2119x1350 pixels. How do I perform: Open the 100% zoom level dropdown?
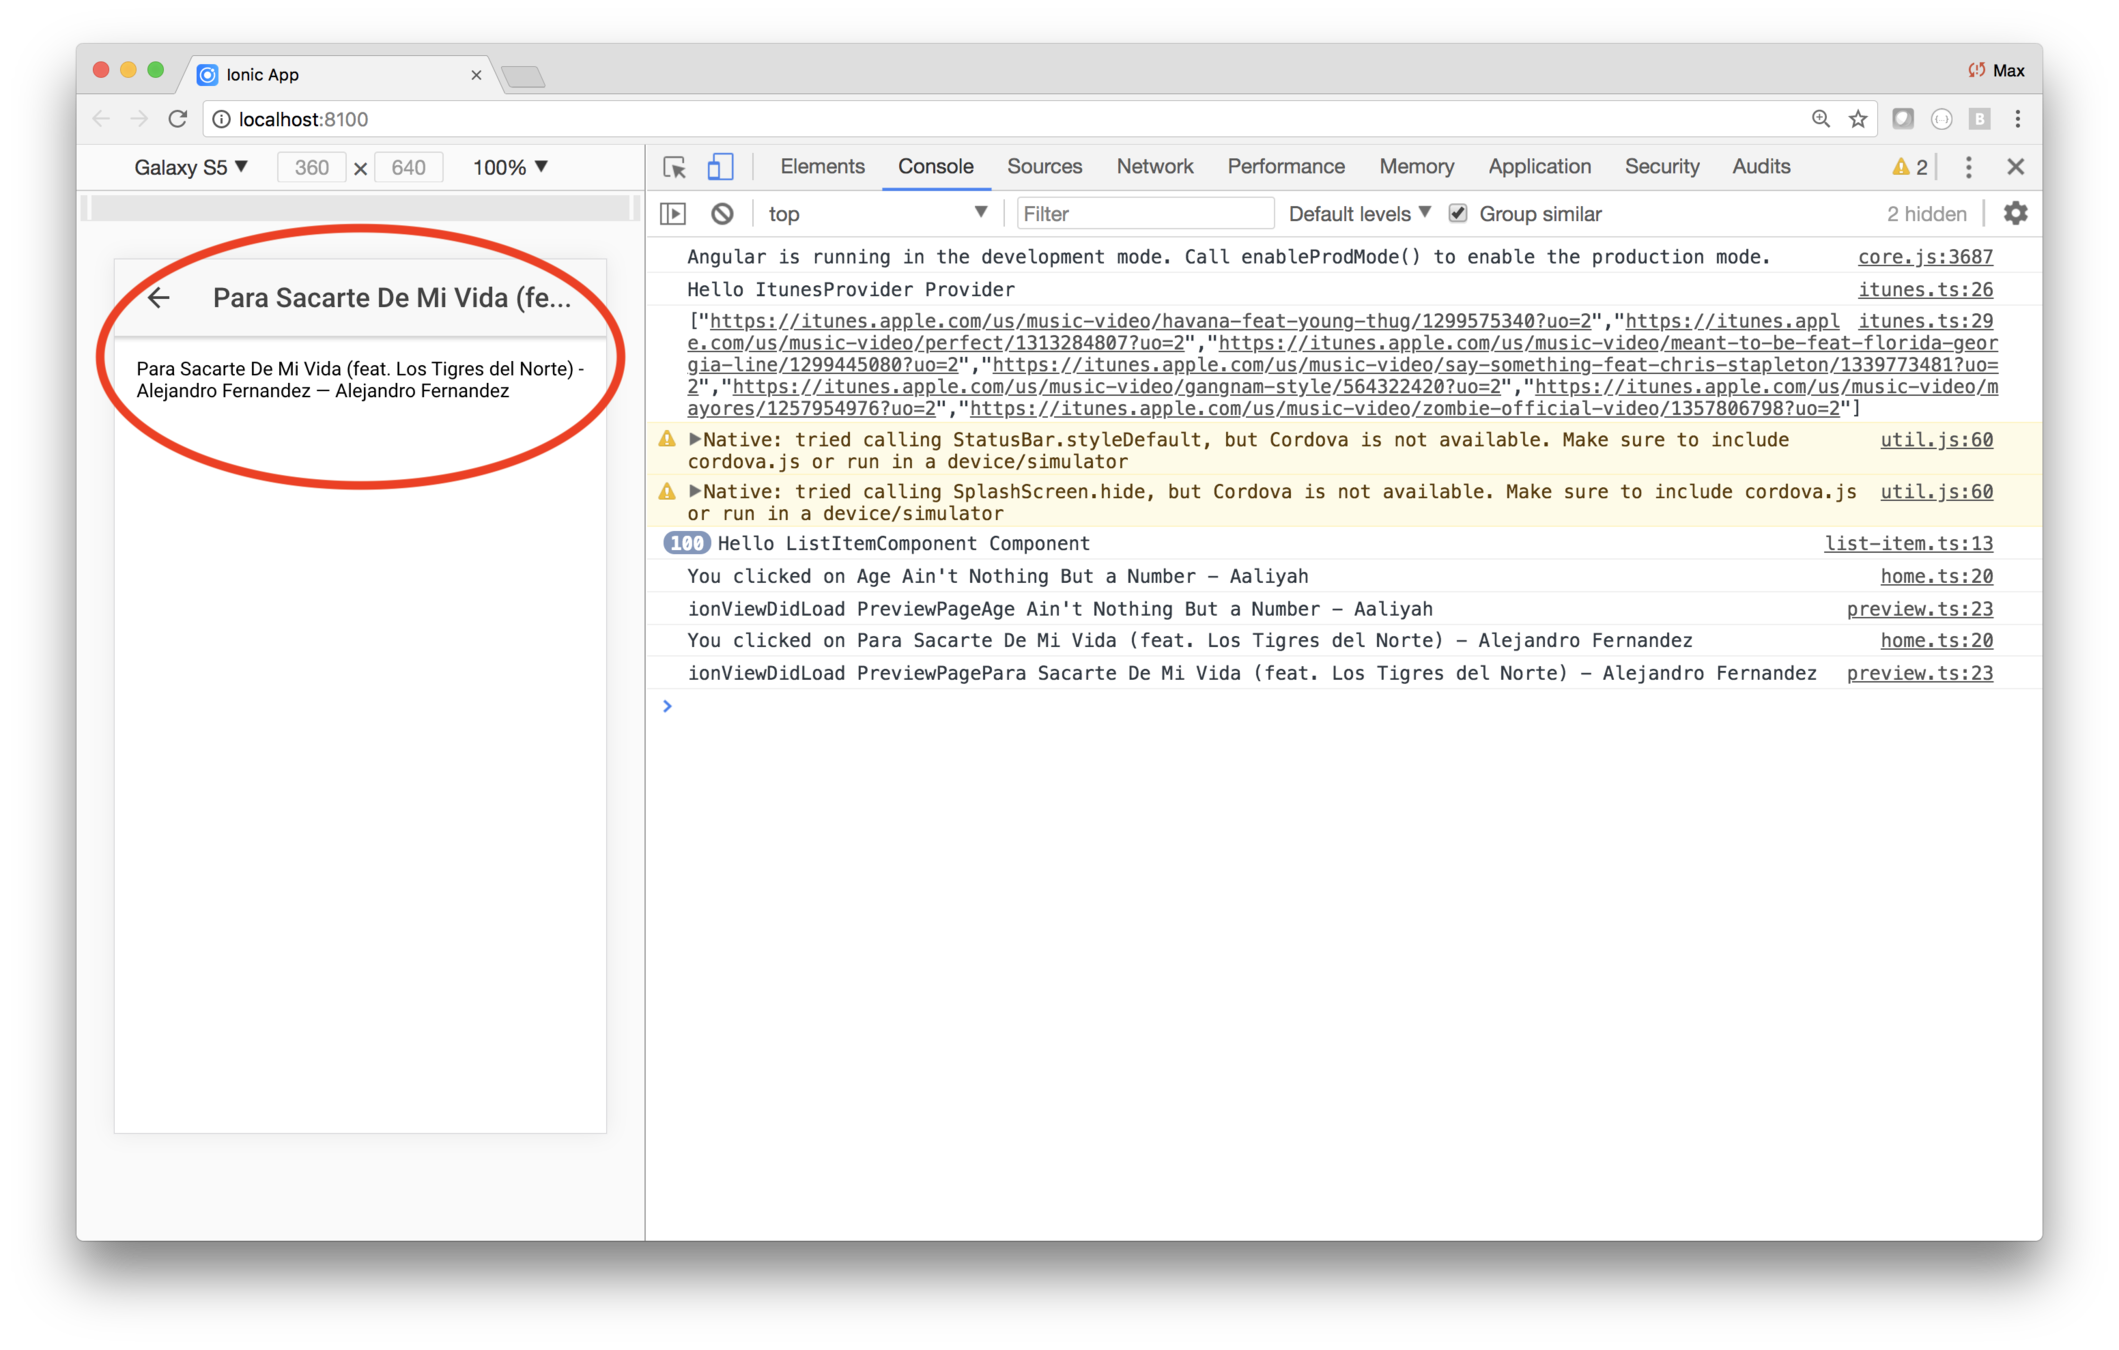510,167
